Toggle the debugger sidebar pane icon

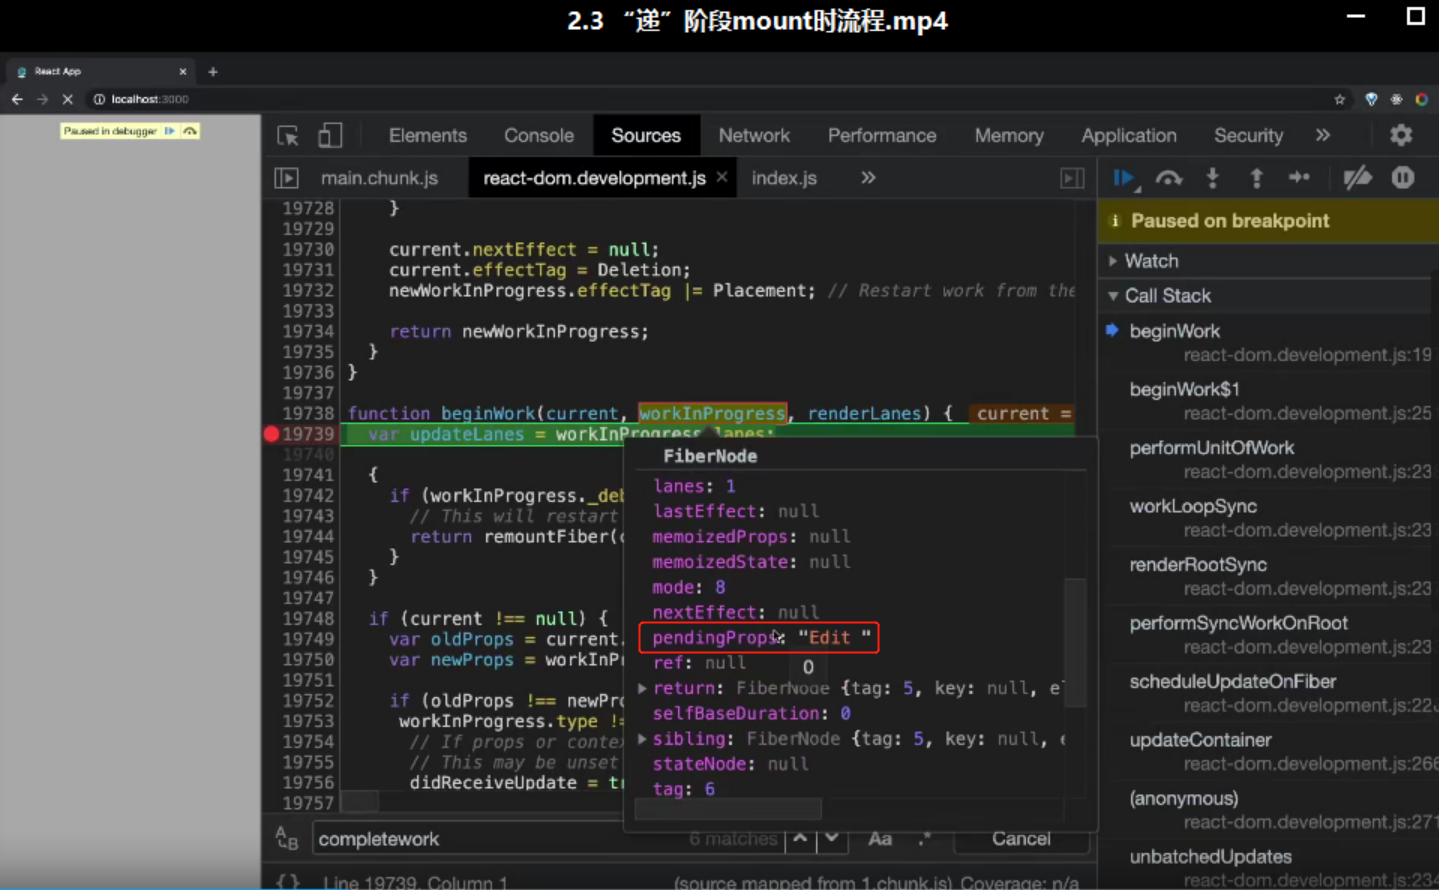[1072, 178]
